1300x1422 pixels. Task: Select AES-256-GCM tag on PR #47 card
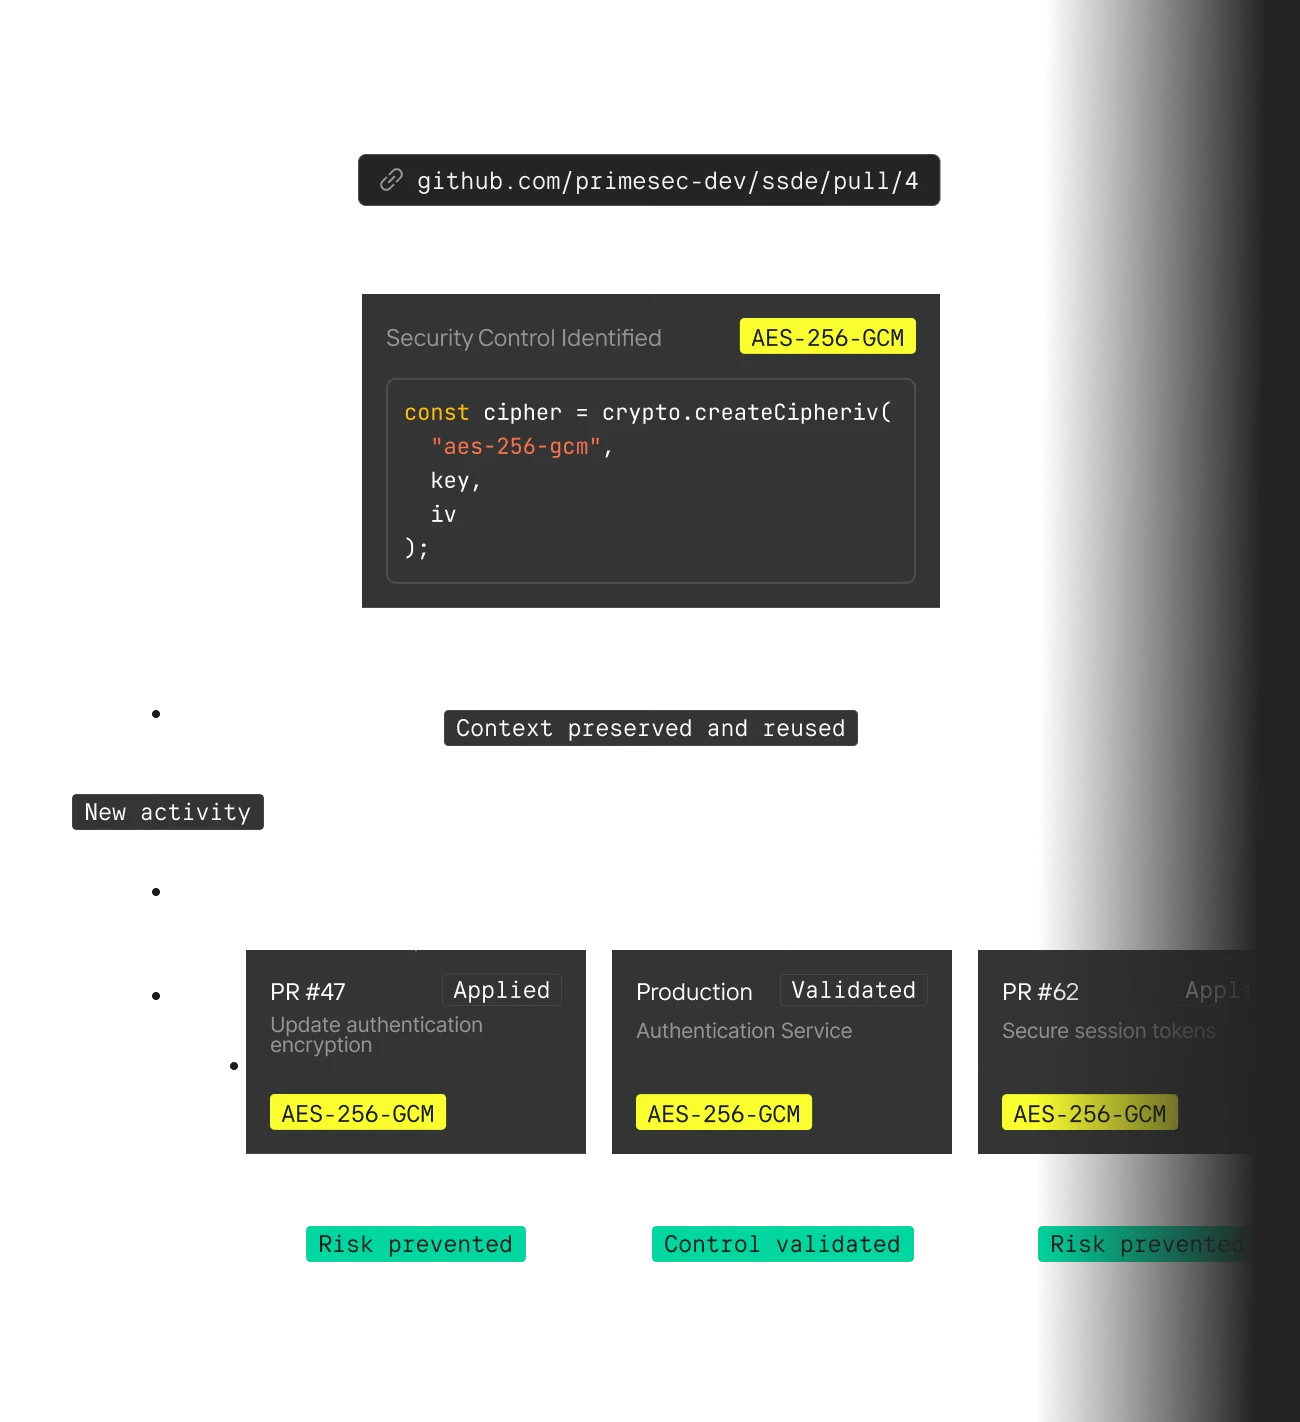click(x=358, y=1112)
